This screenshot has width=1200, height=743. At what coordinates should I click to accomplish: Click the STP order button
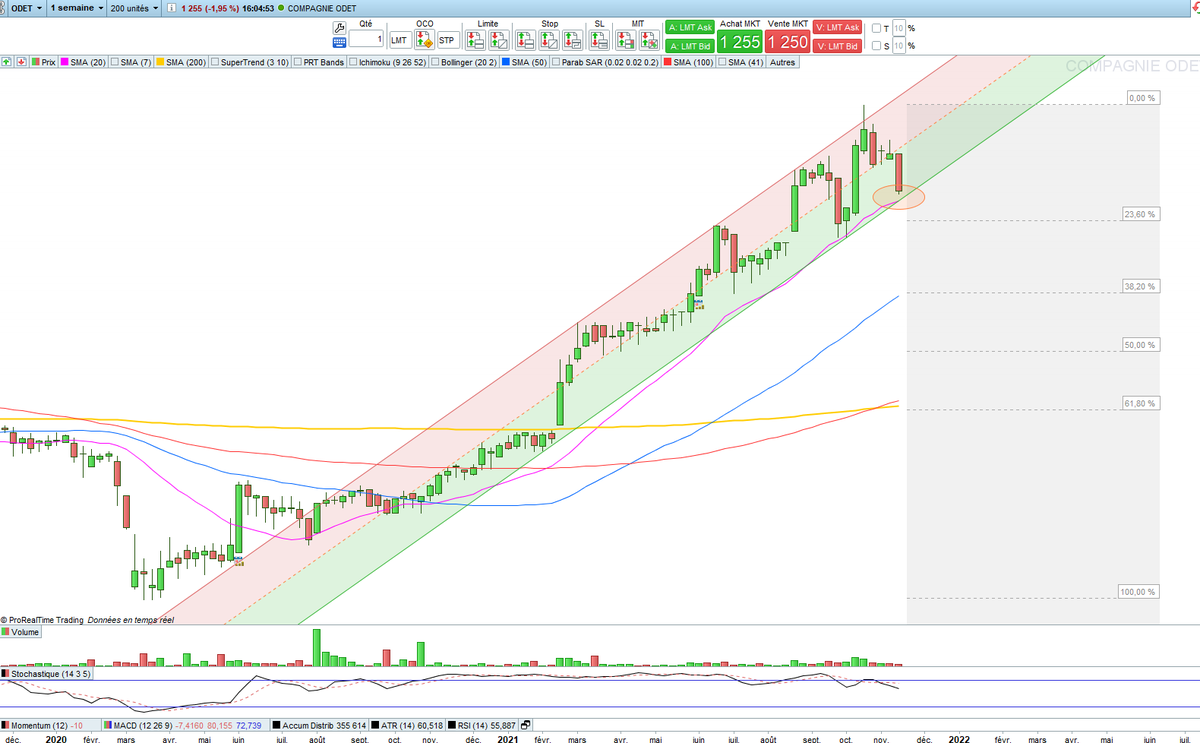[447, 40]
